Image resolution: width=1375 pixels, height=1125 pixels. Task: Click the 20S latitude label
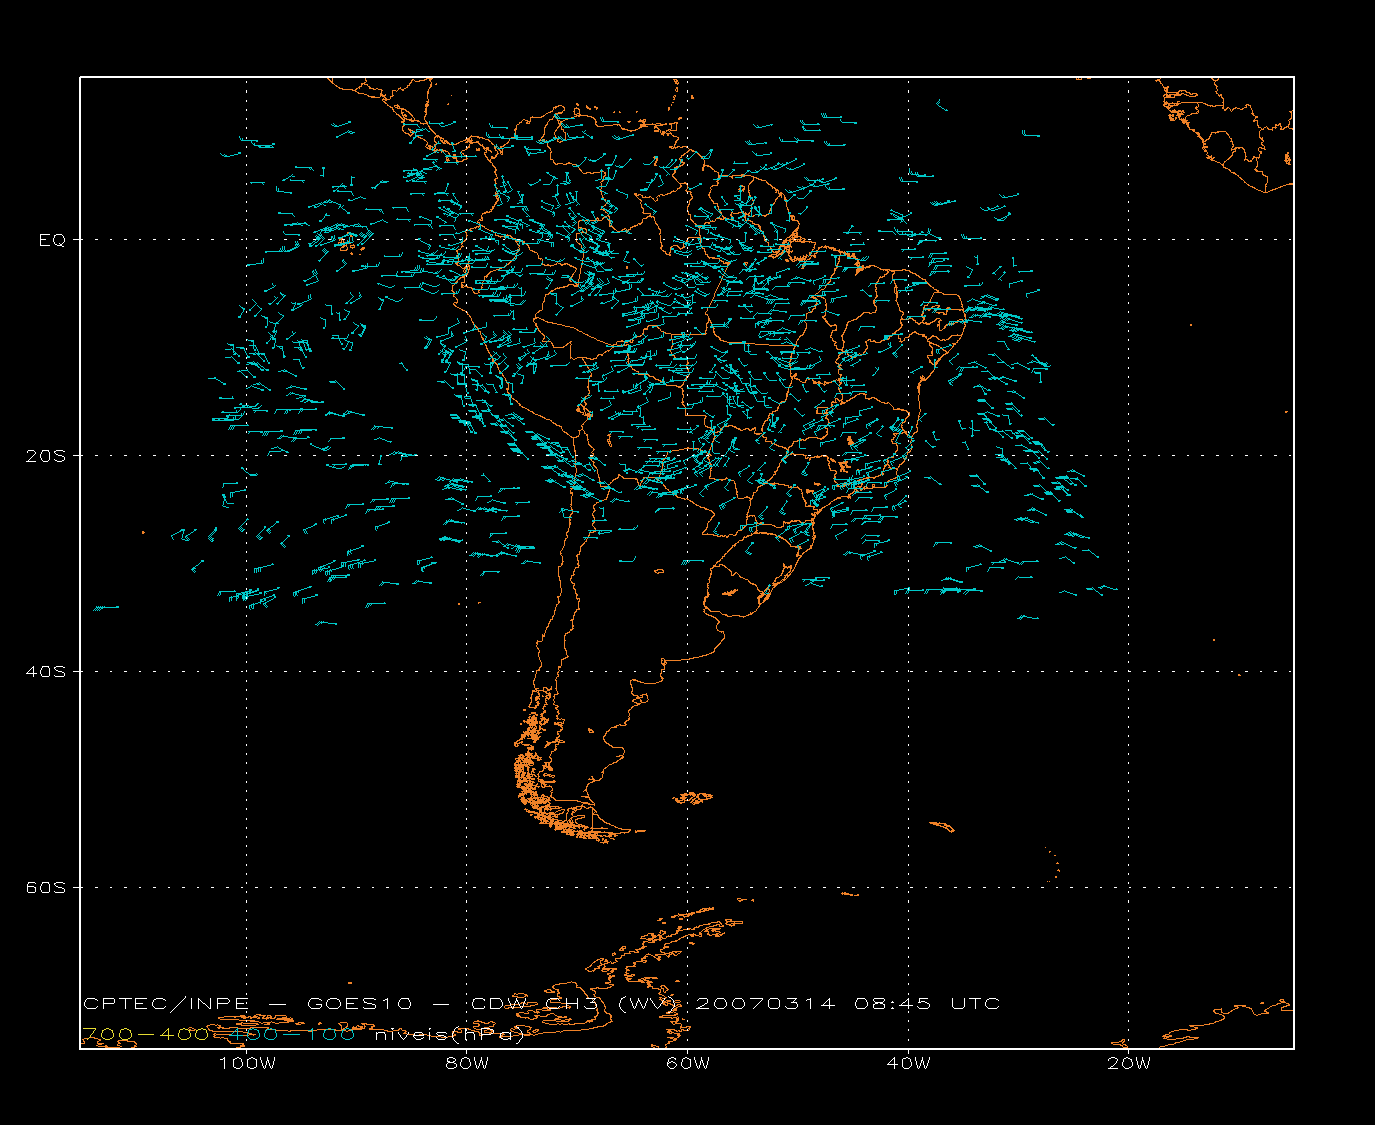(x=47, y=456)
